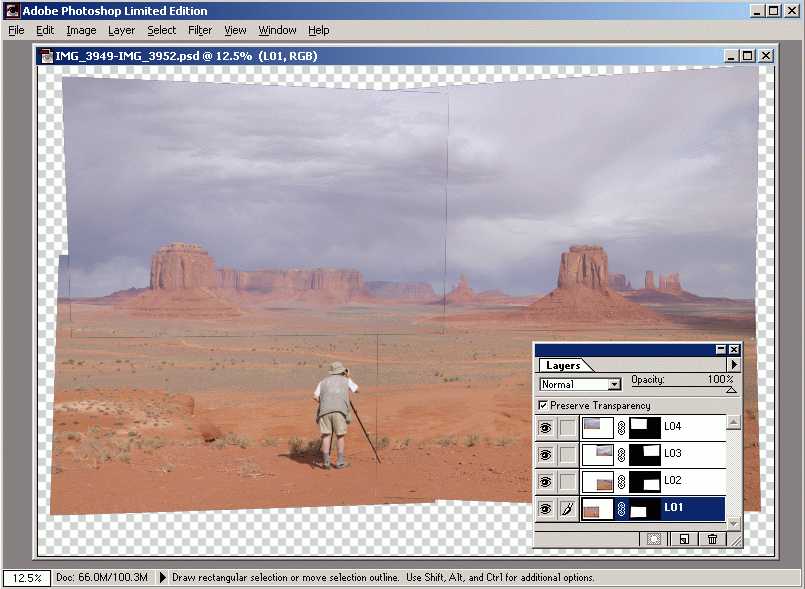
Task: Close the Layers palette
Action: click(734, 350)
